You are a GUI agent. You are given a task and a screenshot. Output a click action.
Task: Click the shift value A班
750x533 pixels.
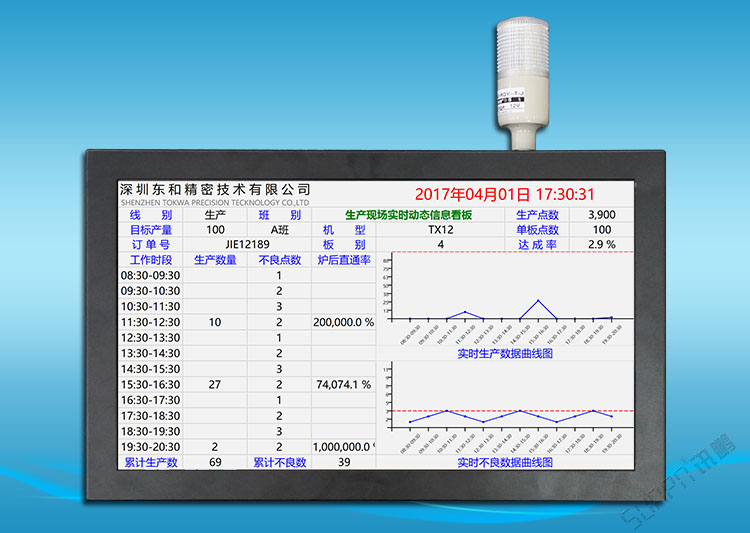click(x=279, y=230)
